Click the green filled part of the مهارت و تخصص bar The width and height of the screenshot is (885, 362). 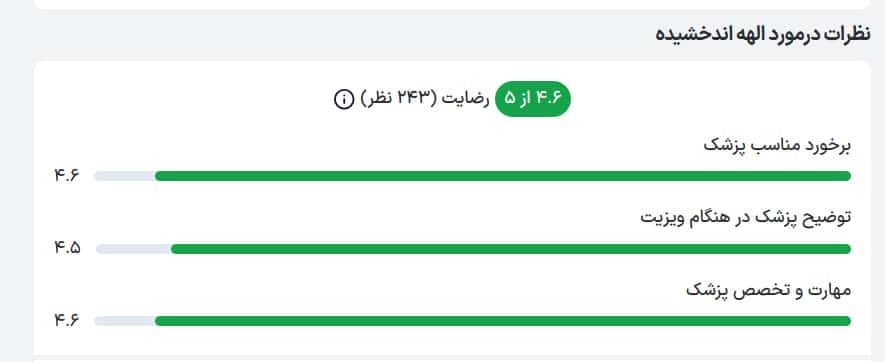pos(502,321)
